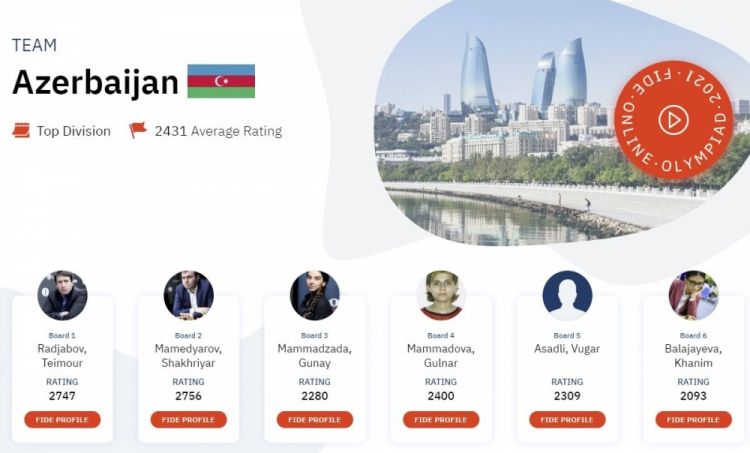
Task: Click Teimour Radjabov's avatar photo
Action: click(x=62, y=295)
